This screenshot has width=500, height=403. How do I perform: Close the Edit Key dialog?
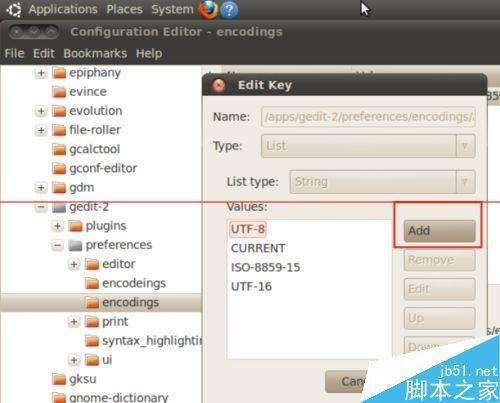coord(219,85)
